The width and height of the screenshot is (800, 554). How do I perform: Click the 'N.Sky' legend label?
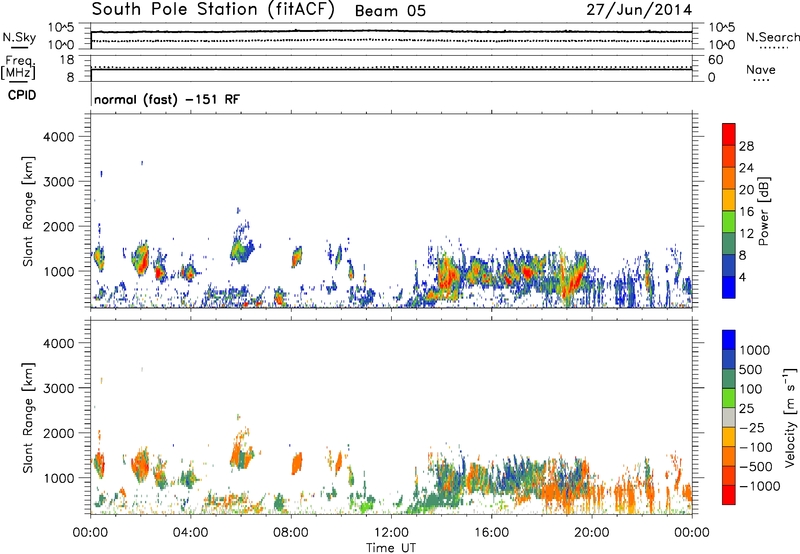(19, 38)
